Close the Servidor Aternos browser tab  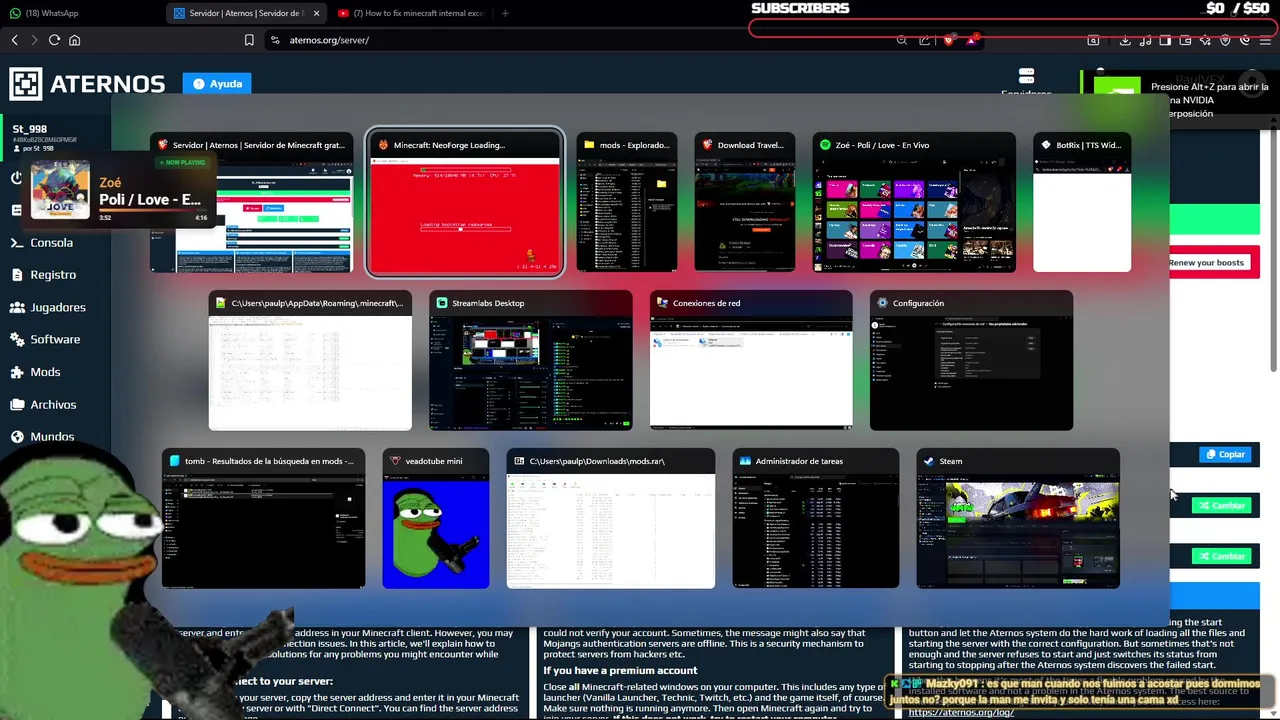[317, 13]
